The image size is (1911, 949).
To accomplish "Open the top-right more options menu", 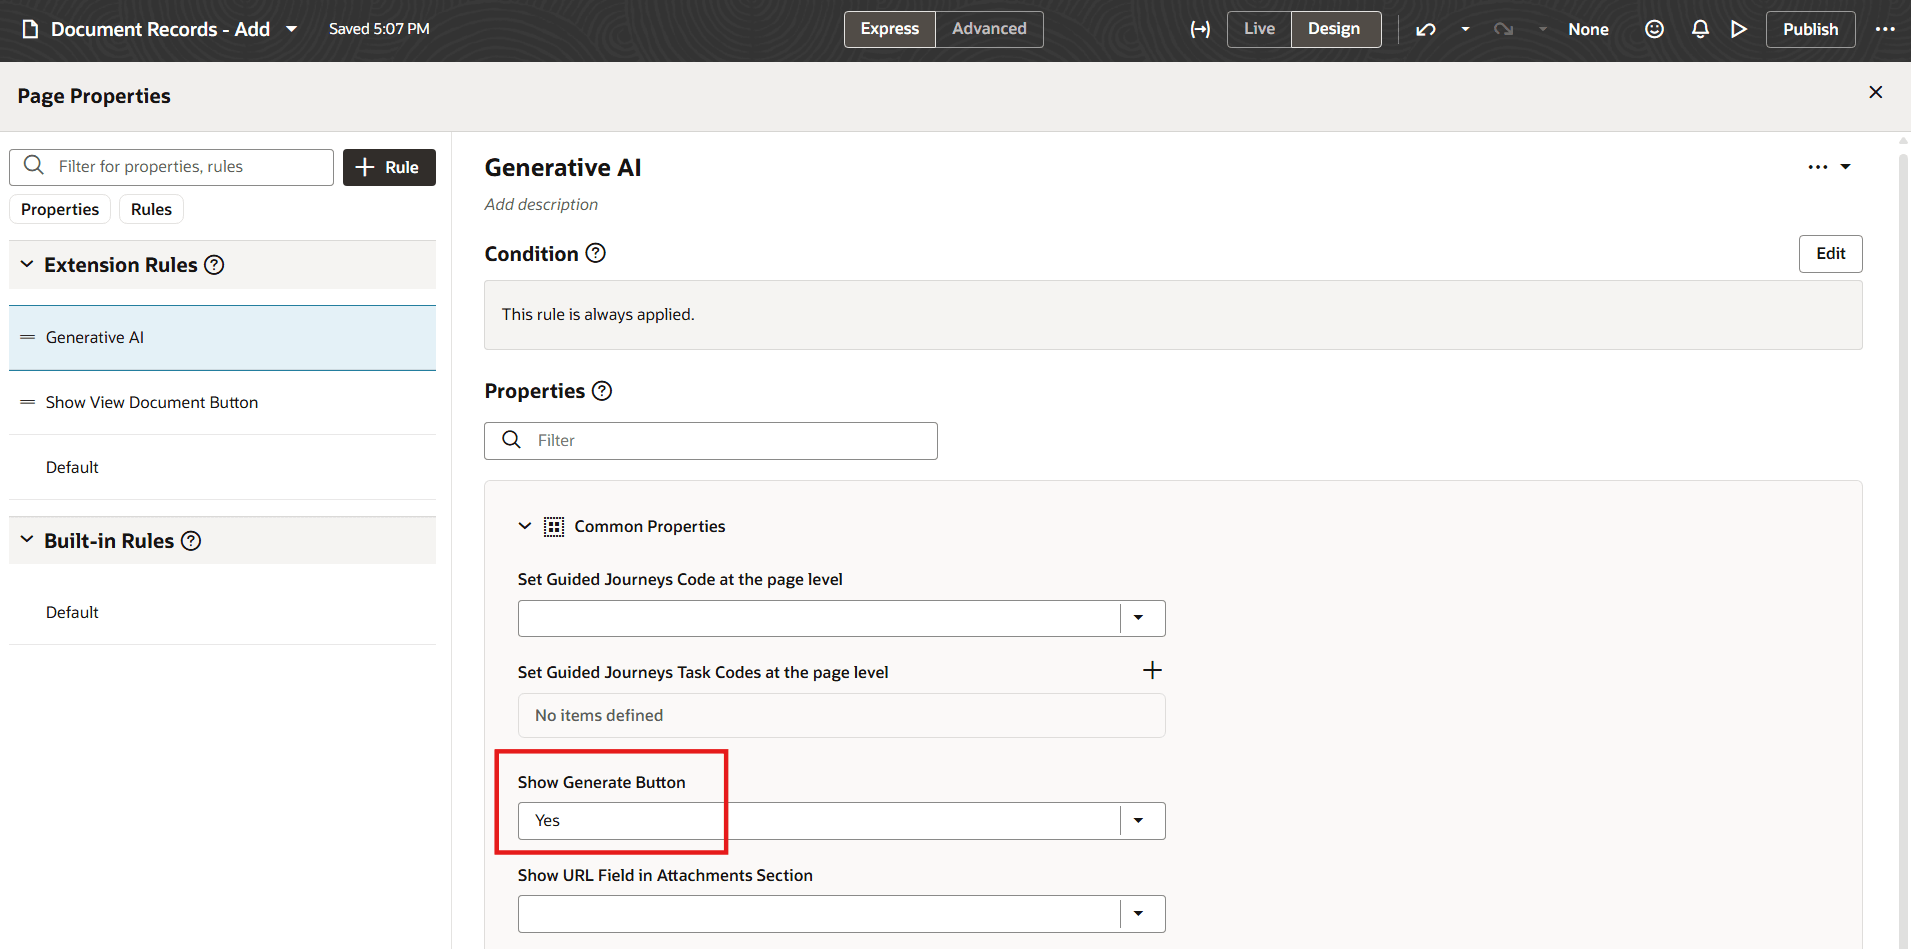I will pyautogui.click(x=1885, y=30).
